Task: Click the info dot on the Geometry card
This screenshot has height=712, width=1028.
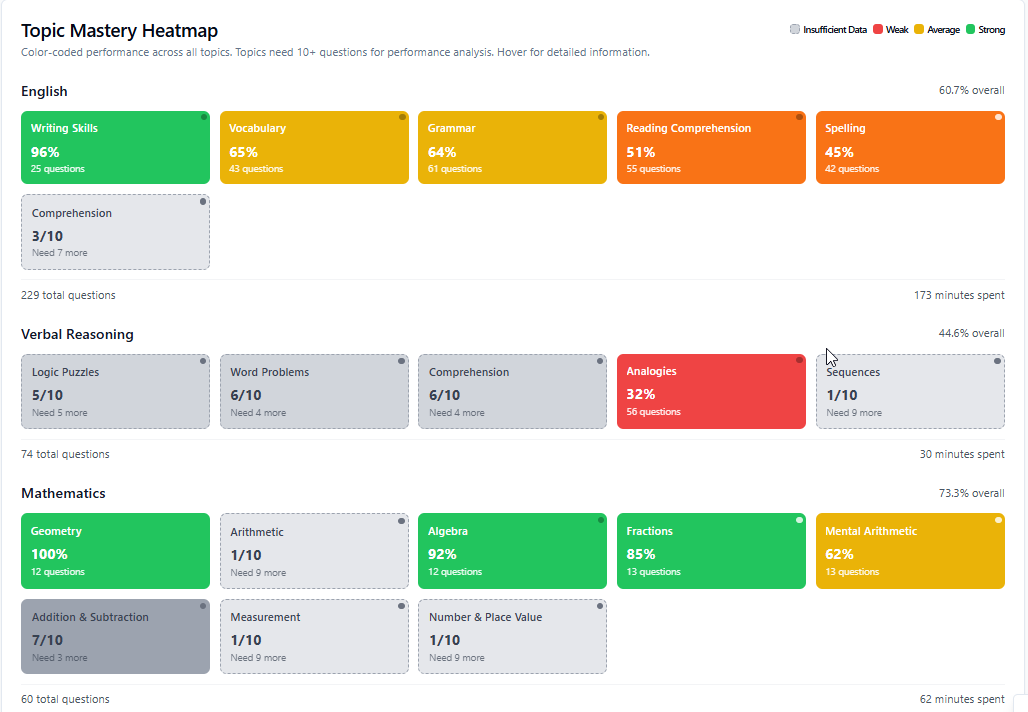Action: click(203, 520)
